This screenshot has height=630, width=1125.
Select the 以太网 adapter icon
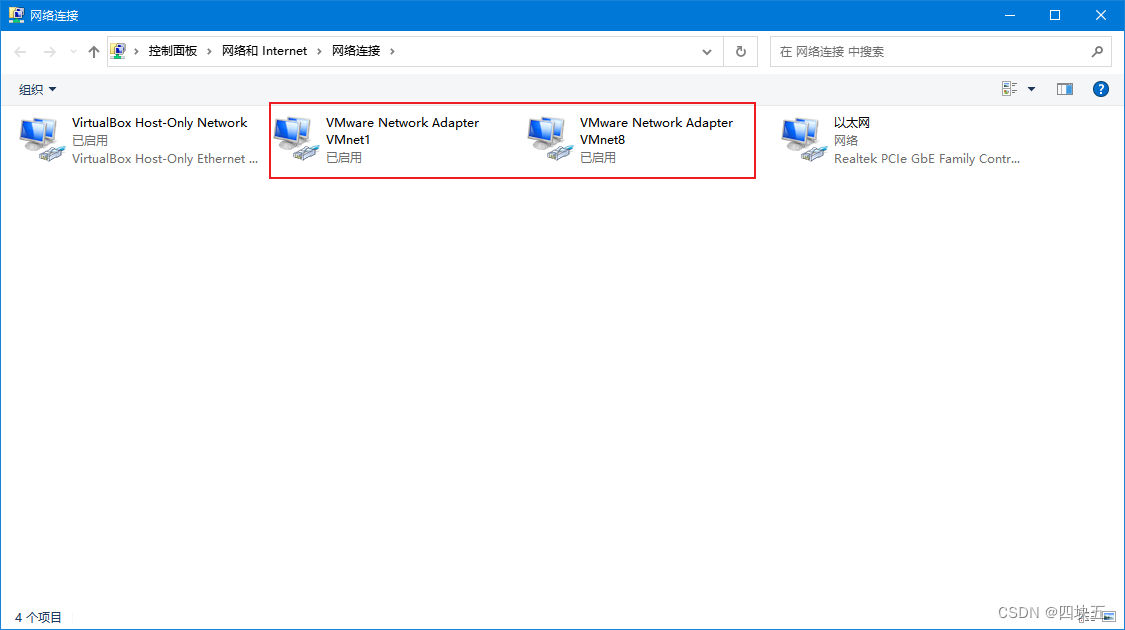click(x=804, y=139)
